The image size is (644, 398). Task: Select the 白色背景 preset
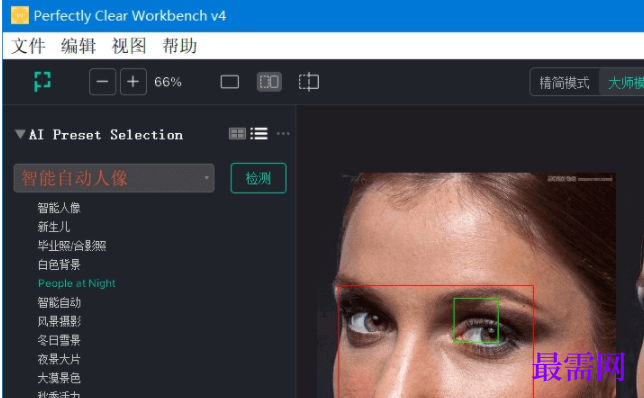coord(59,265)
